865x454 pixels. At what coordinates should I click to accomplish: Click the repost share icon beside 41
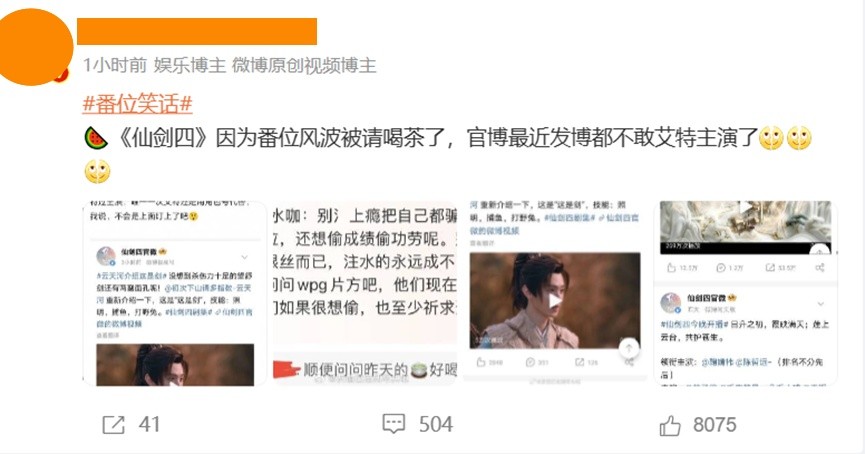click(x=114, y=425)
